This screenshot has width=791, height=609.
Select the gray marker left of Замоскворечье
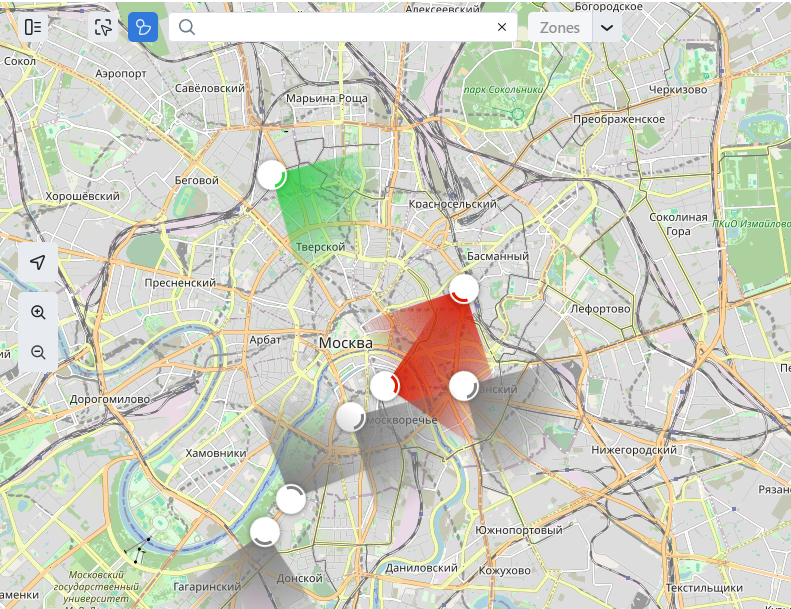(350, 417)
